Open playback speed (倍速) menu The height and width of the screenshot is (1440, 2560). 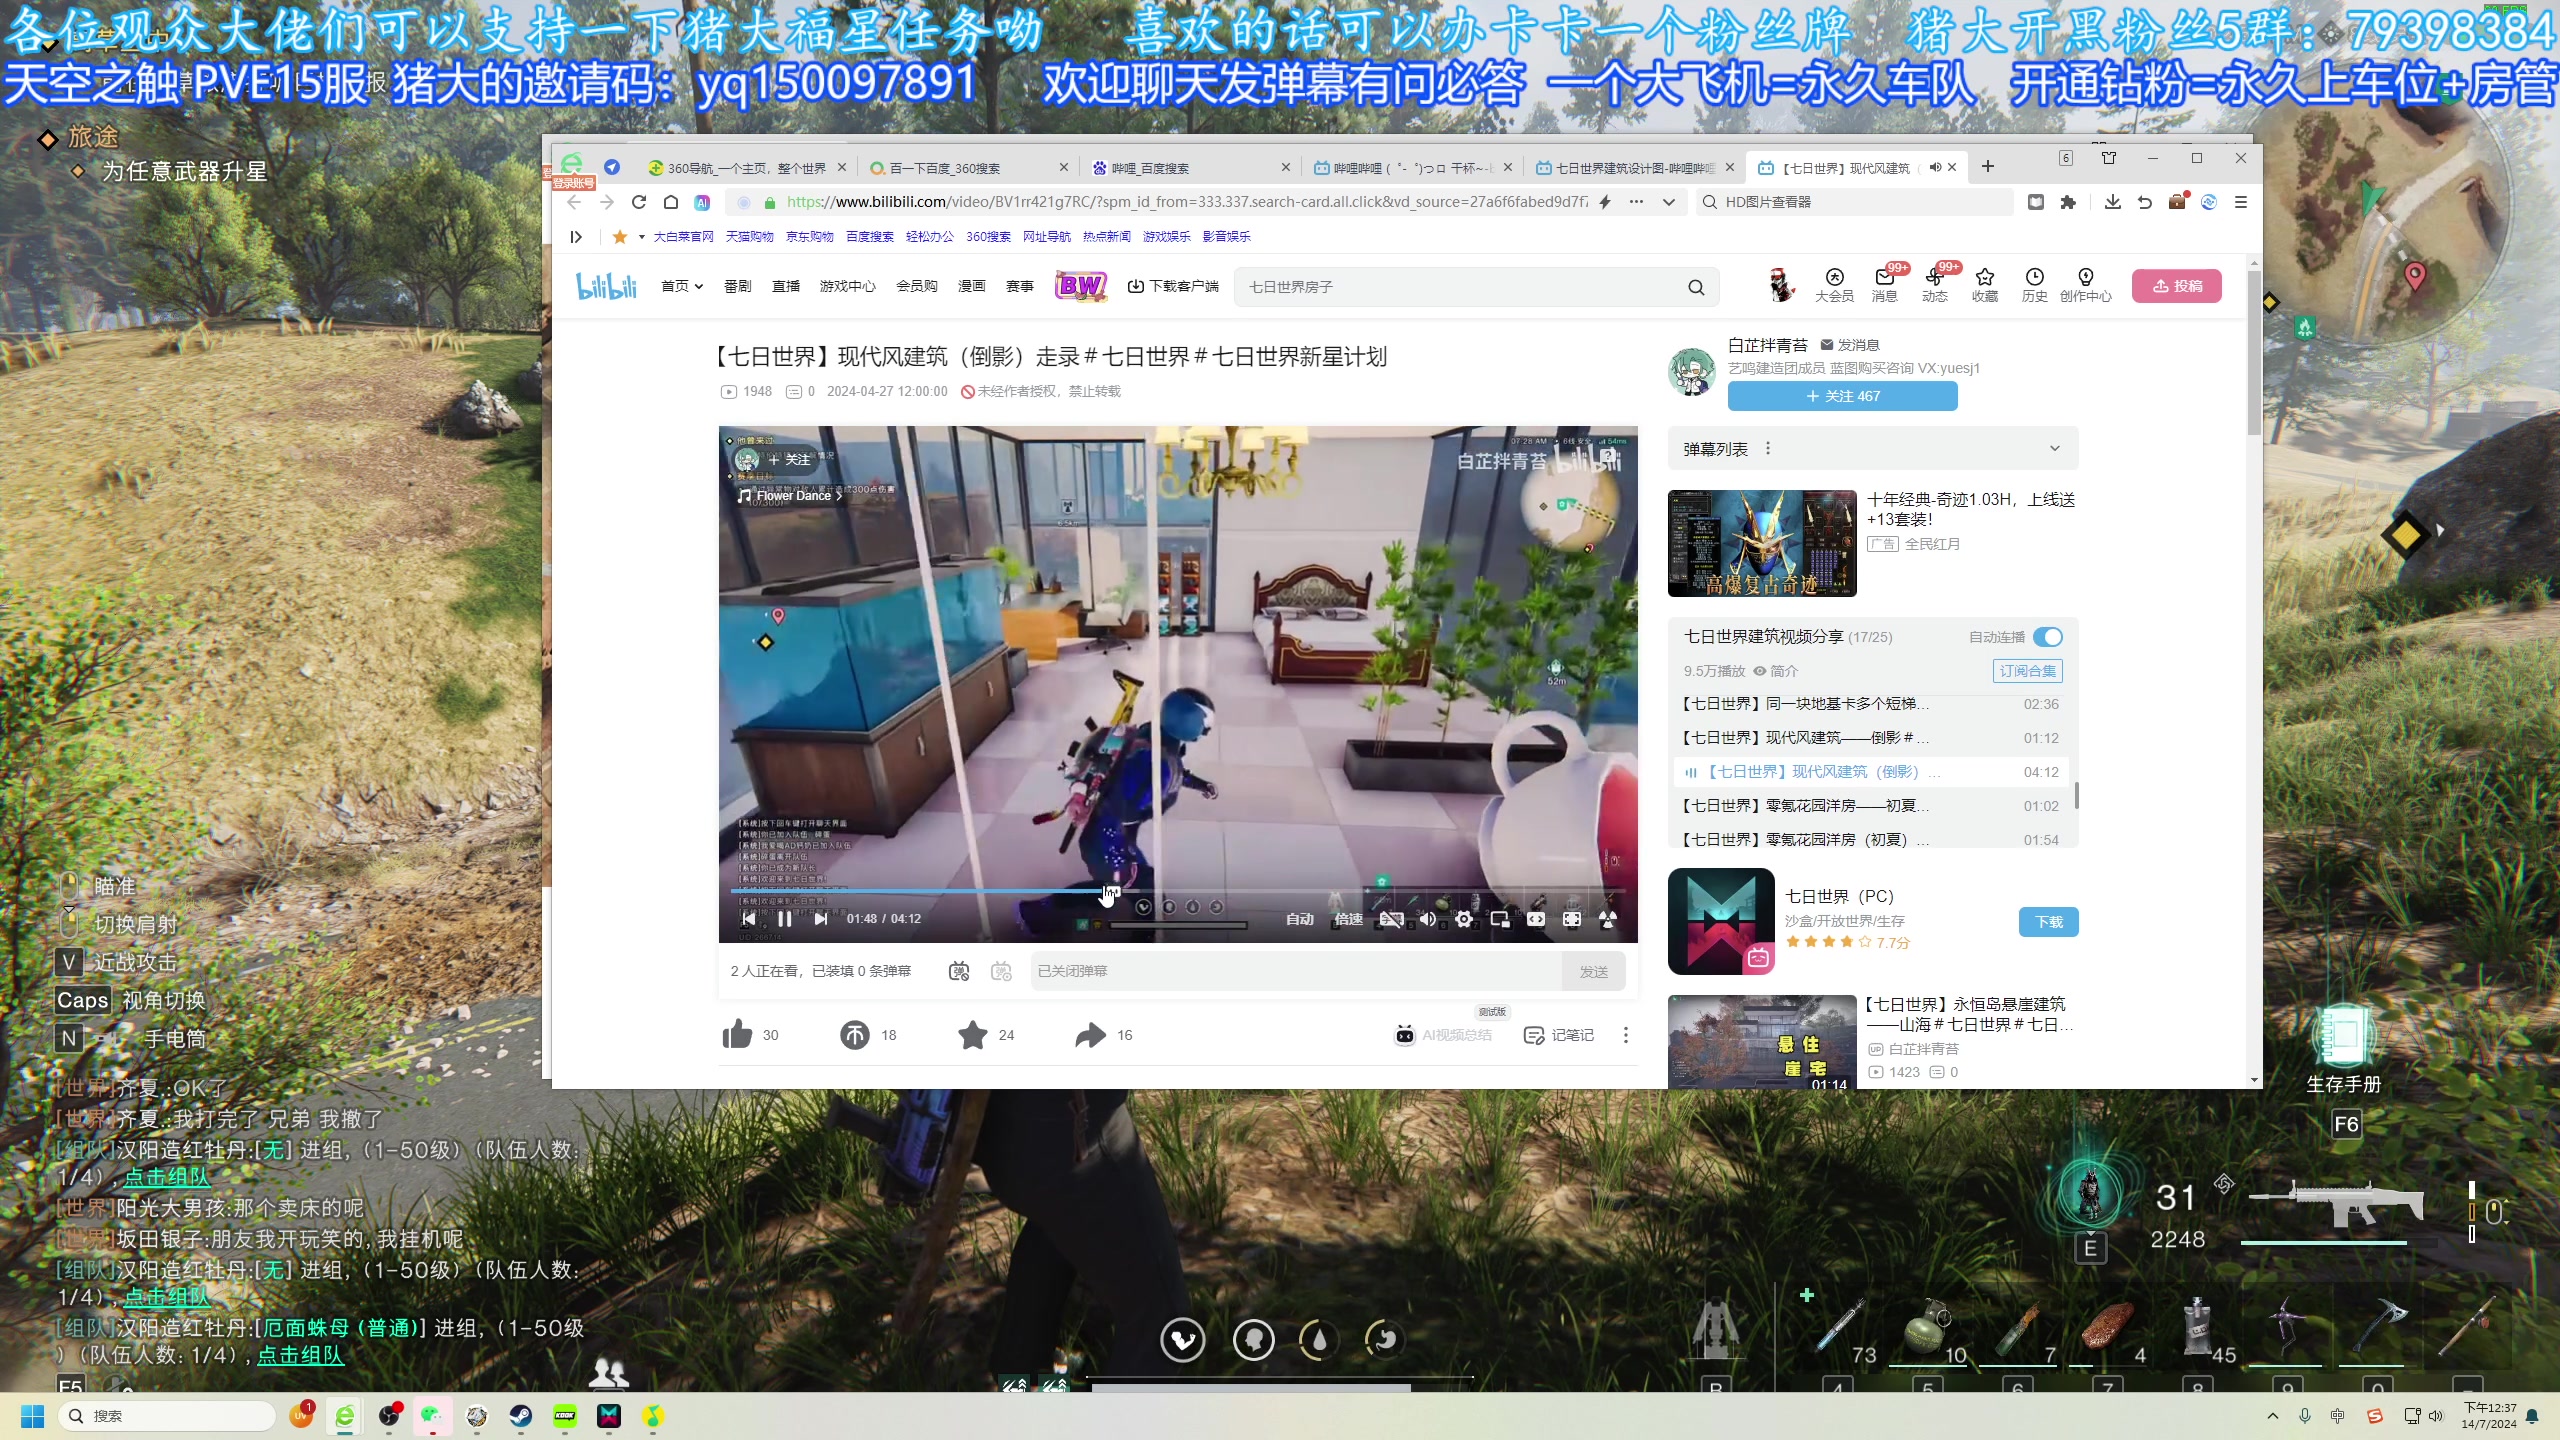coord(1348,919)
